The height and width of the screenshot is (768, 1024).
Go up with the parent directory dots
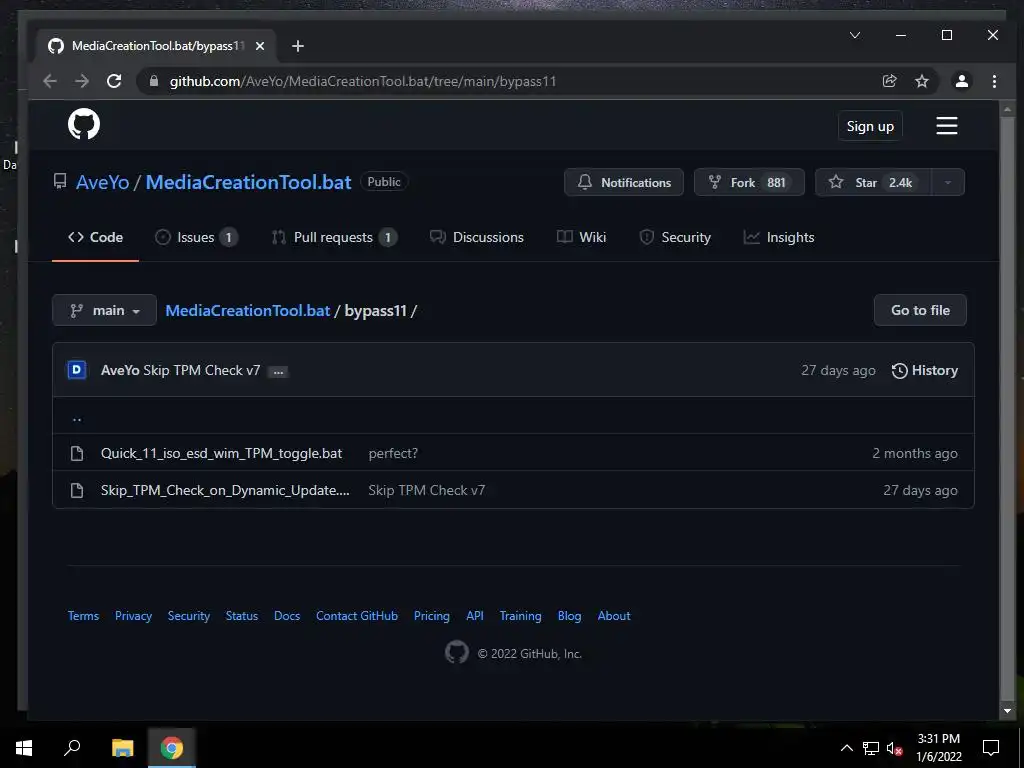tap(77, 418)
